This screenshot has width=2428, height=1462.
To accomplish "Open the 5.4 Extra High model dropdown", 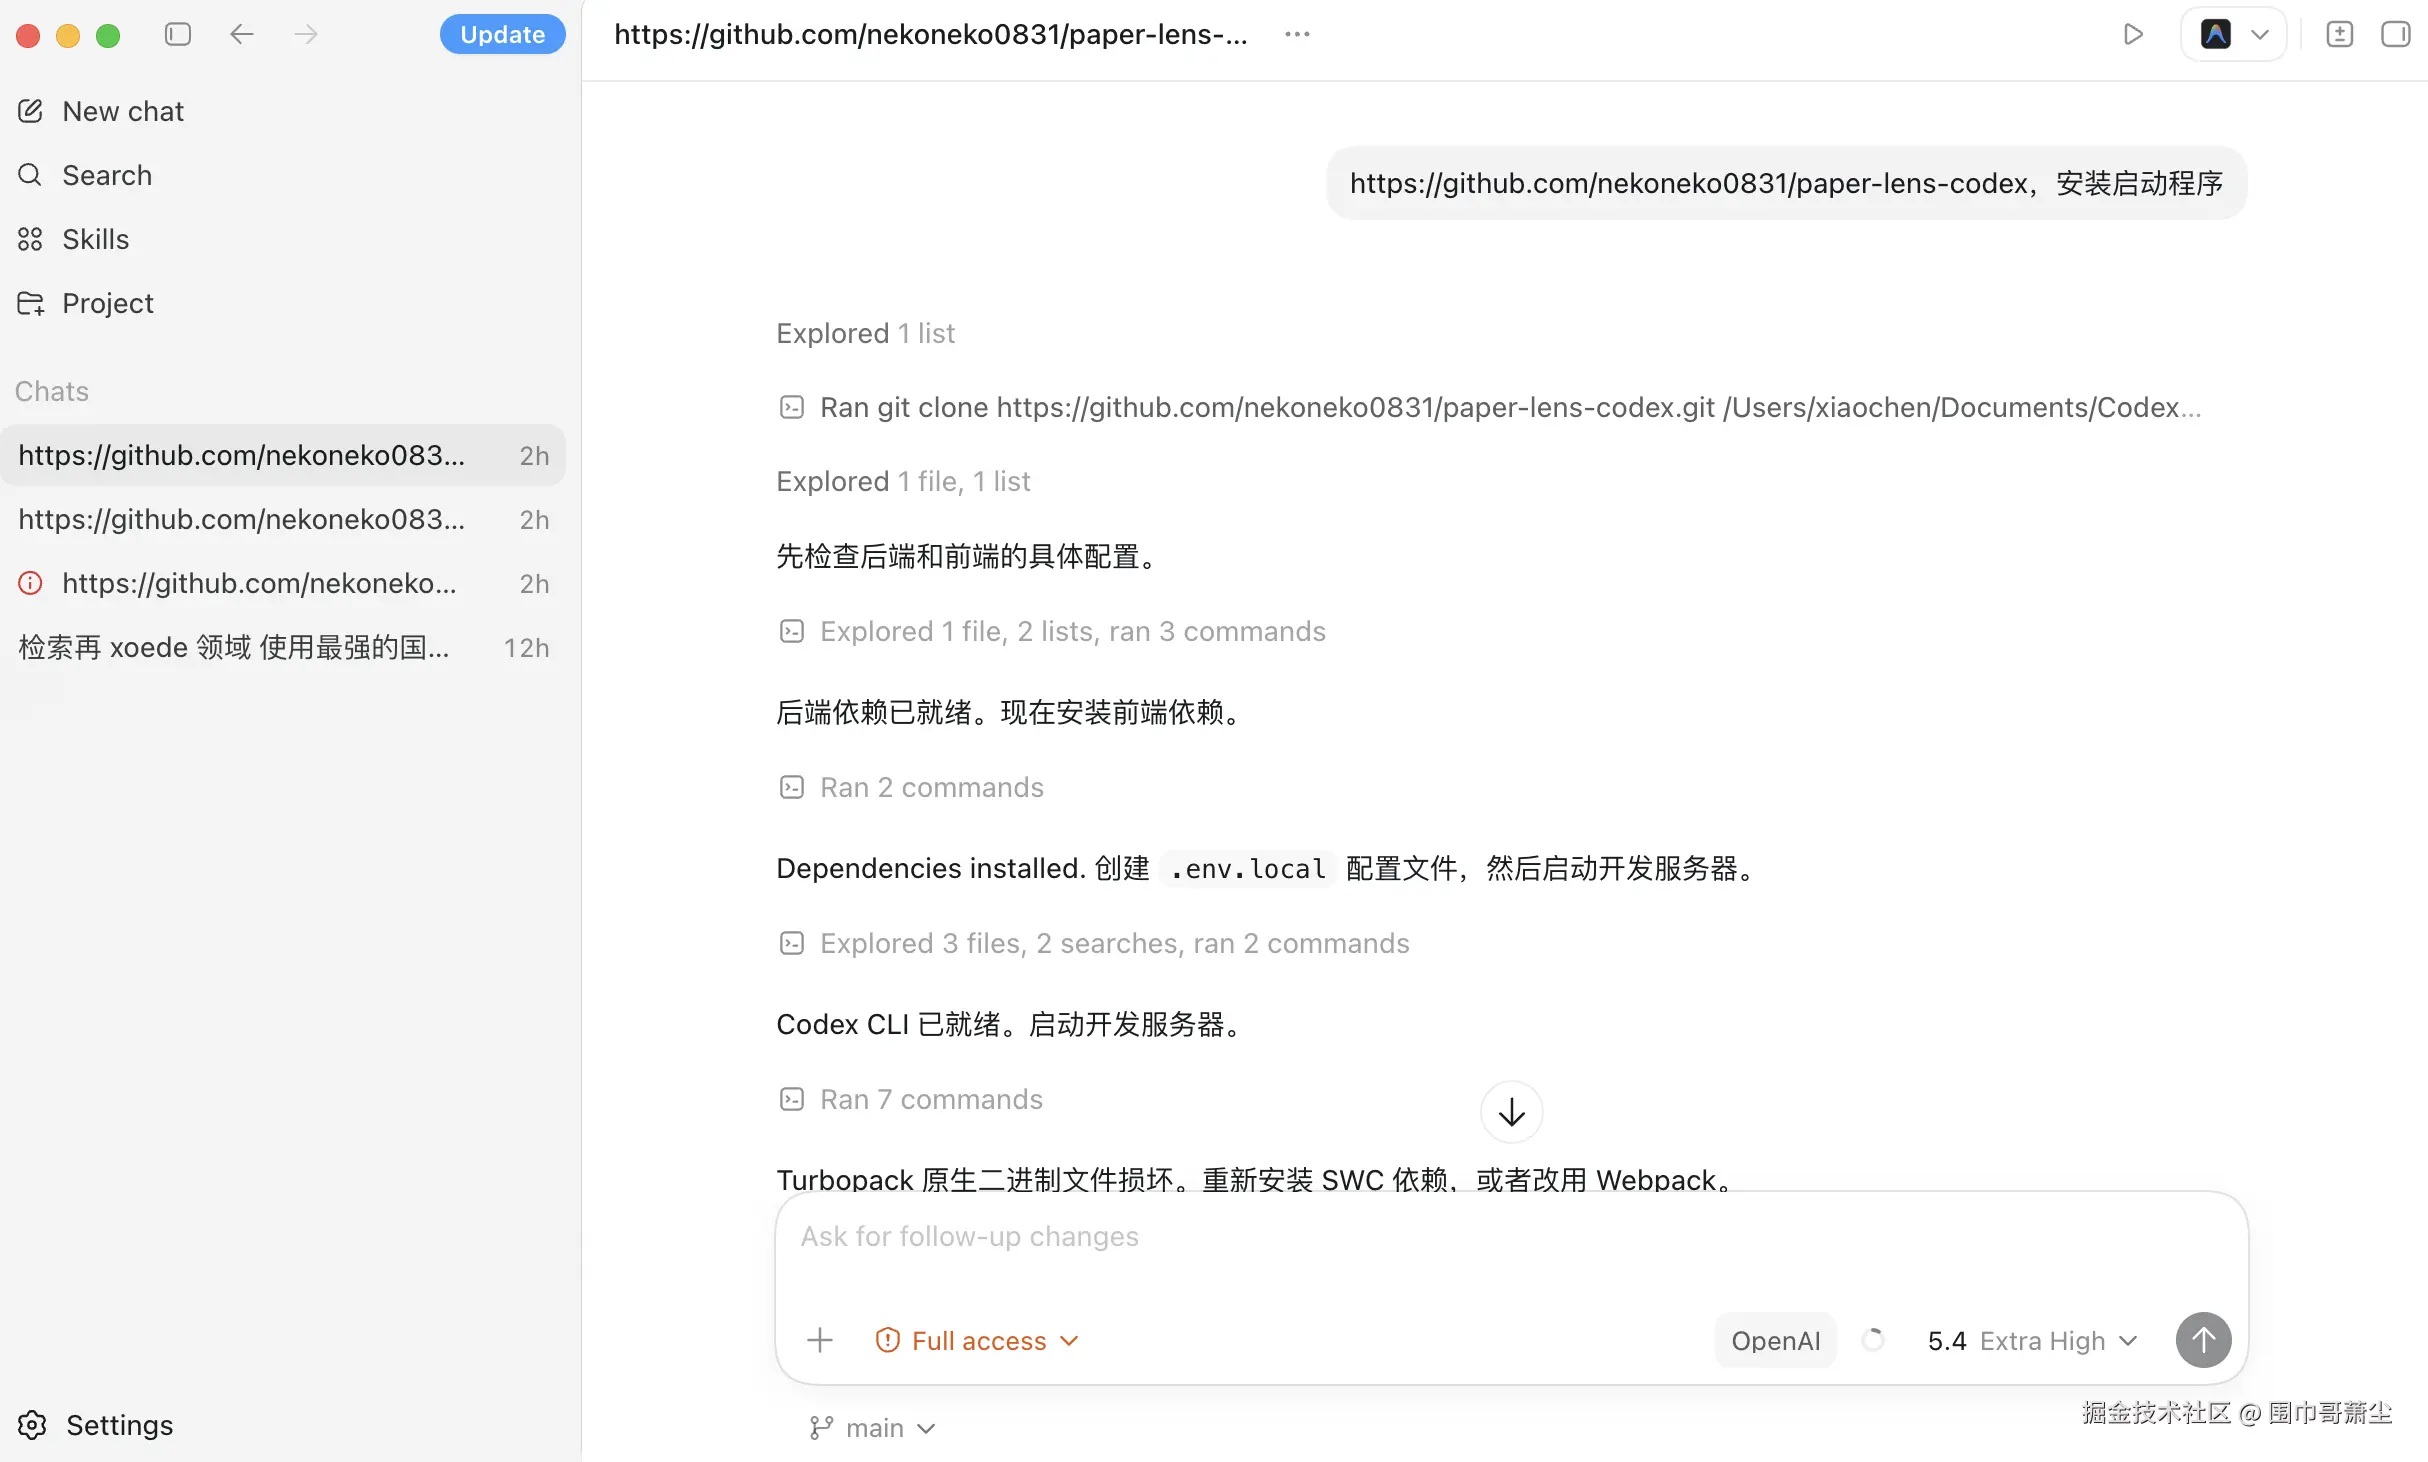I will (x=2033, y=1340).
